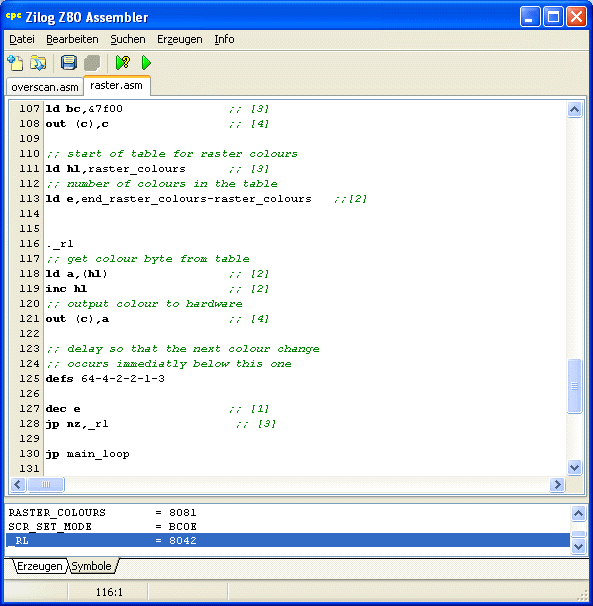This screenshot has height=606, width=593.
Task: Click the editor vertical scrollbar down arrow
Action: [574, 468]
